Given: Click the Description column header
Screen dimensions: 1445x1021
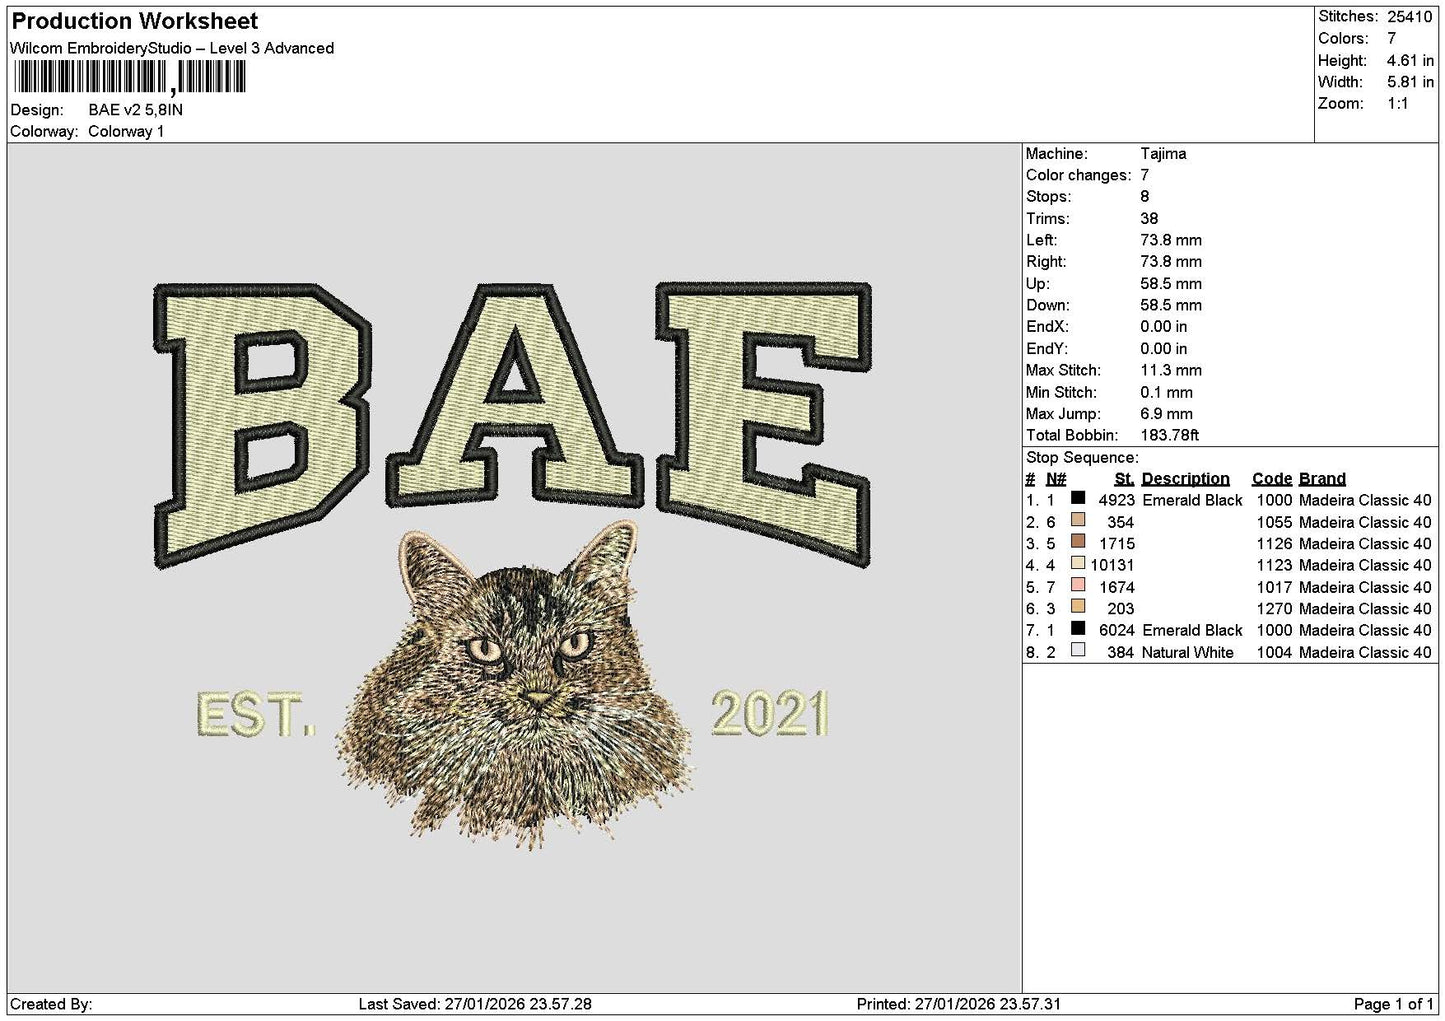Looking at the screenshot, I should (x=1185, y=479).
